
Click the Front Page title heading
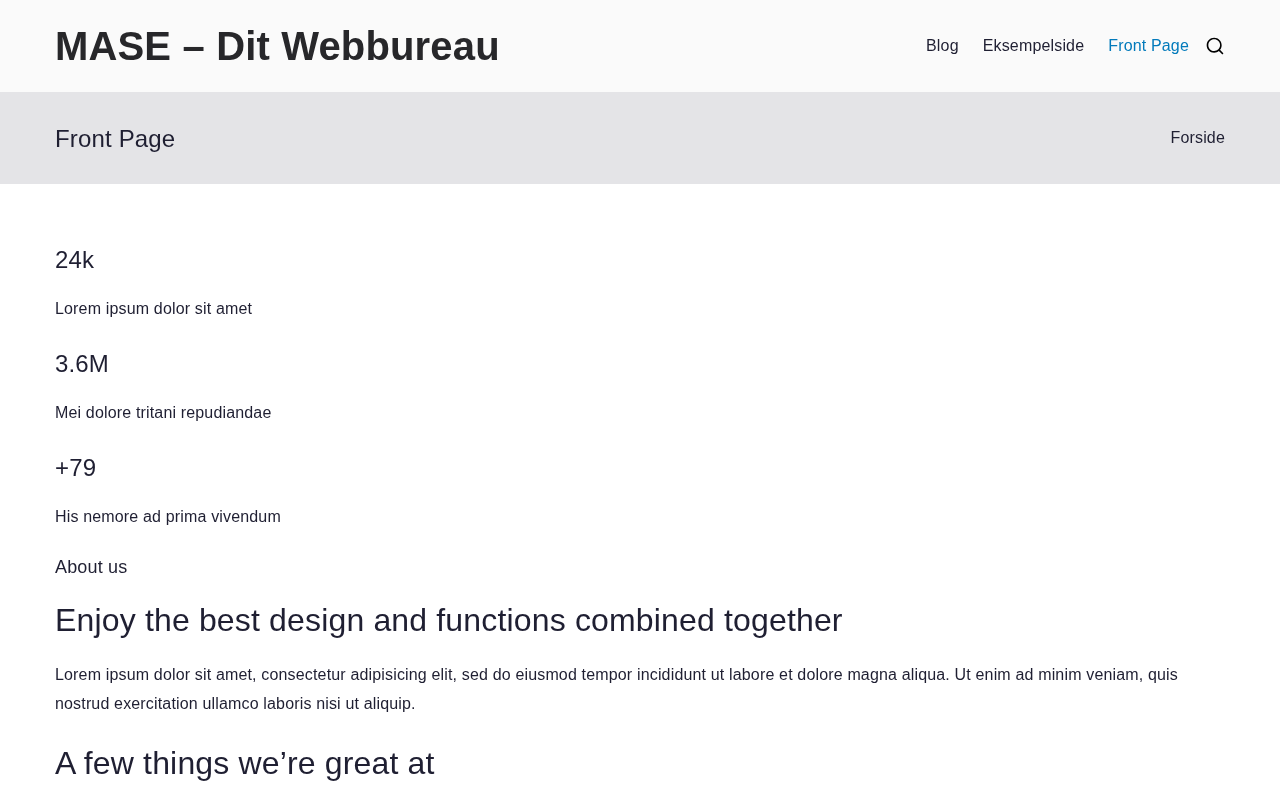115,139
